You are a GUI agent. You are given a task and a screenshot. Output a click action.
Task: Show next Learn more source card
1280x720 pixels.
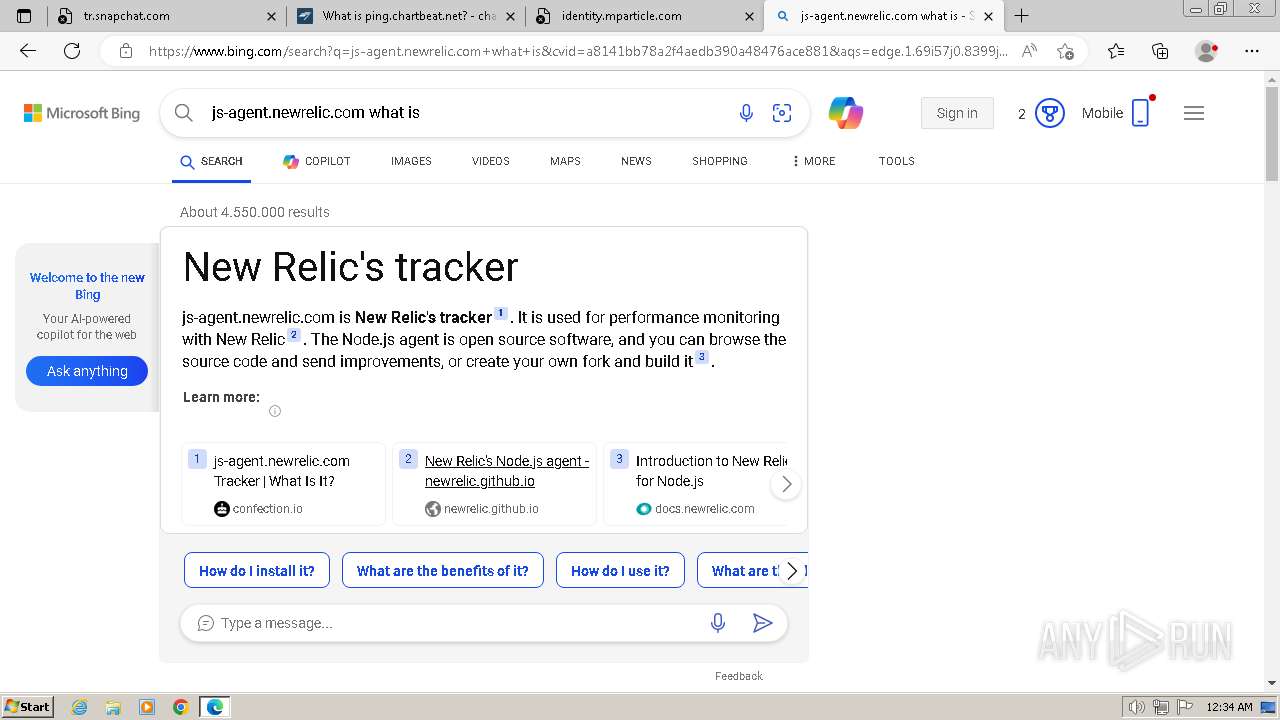(786, 484)
